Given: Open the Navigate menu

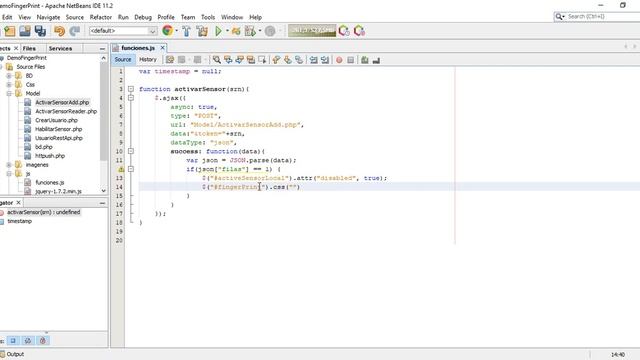Looking at the screenshot, I should tap(48, 17).
